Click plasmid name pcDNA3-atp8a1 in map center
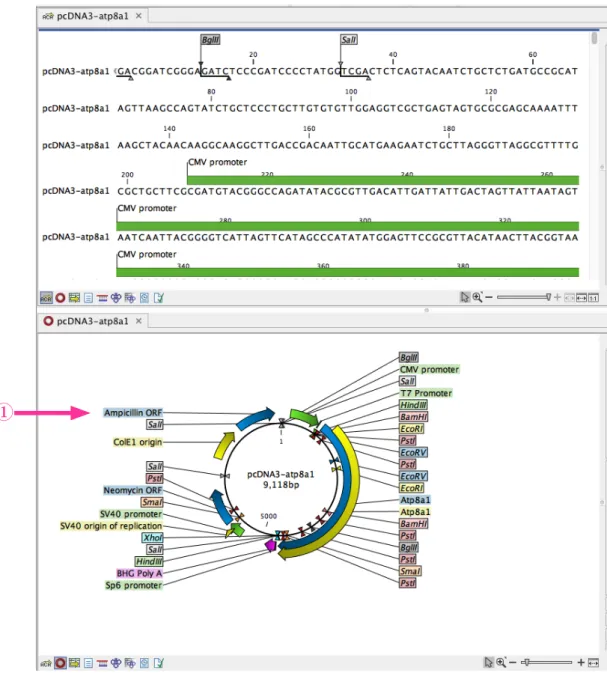The height and width of the screenshot is (673, 607). [281, 474]
